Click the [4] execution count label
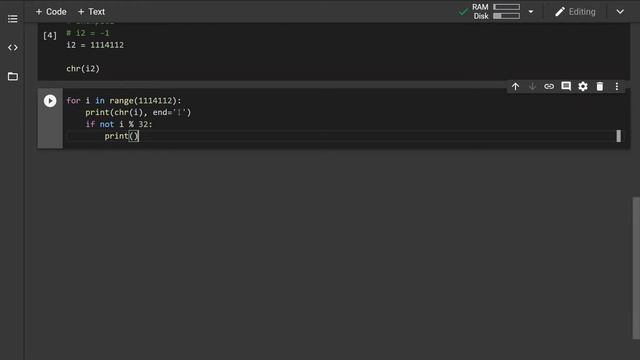 (50, 36)
